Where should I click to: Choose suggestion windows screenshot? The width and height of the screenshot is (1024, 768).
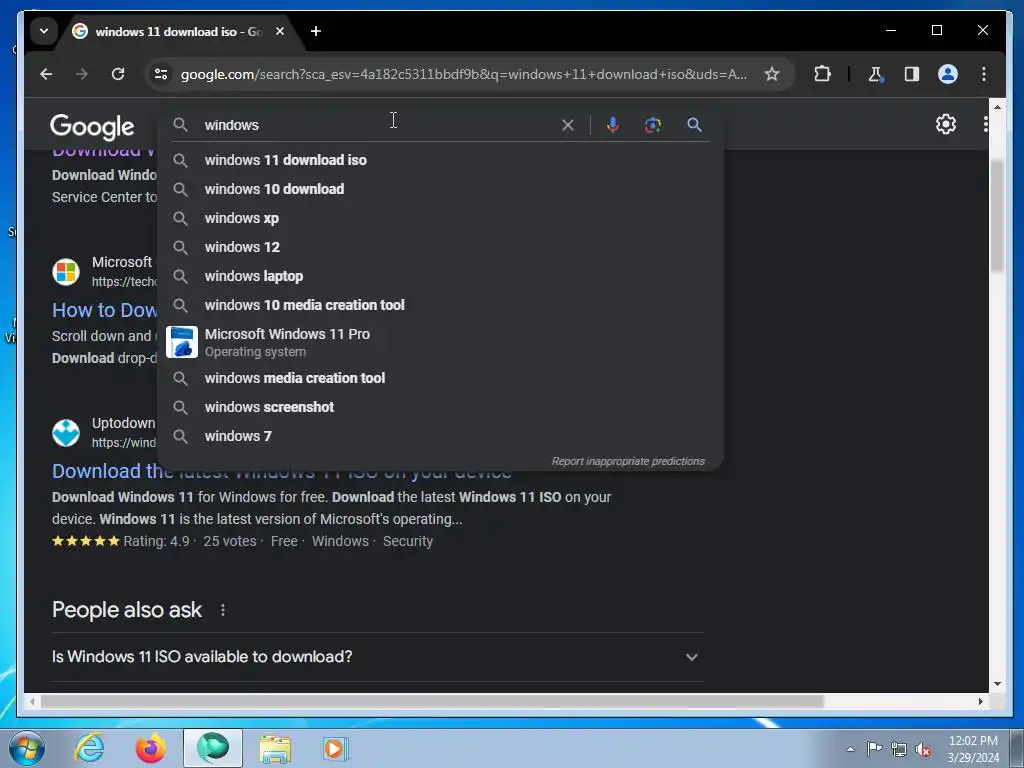pyautogui.click(x=440, y=407)
